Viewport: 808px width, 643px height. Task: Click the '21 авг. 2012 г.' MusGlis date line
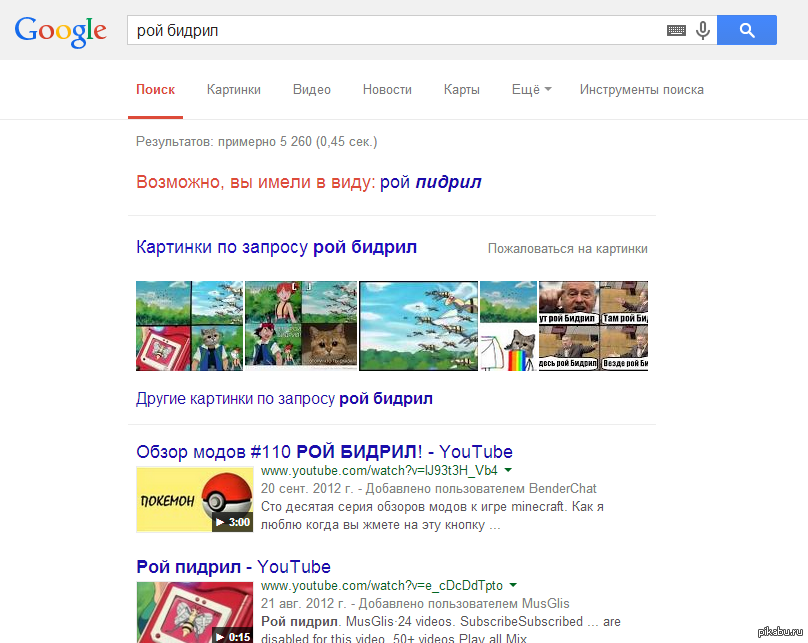pyautogui.click(x=415, y=603)
